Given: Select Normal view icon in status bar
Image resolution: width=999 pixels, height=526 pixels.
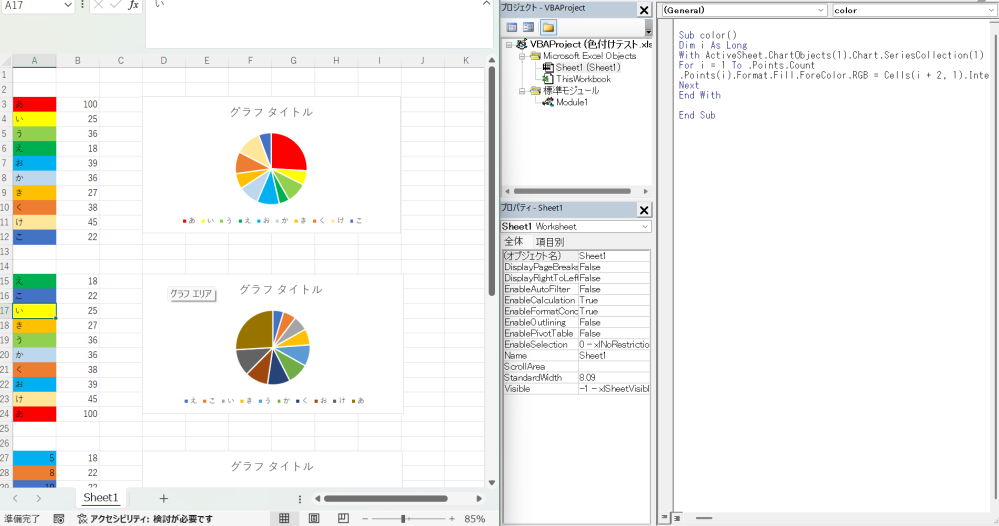Looking at the screenshot, I should point(285,518).
